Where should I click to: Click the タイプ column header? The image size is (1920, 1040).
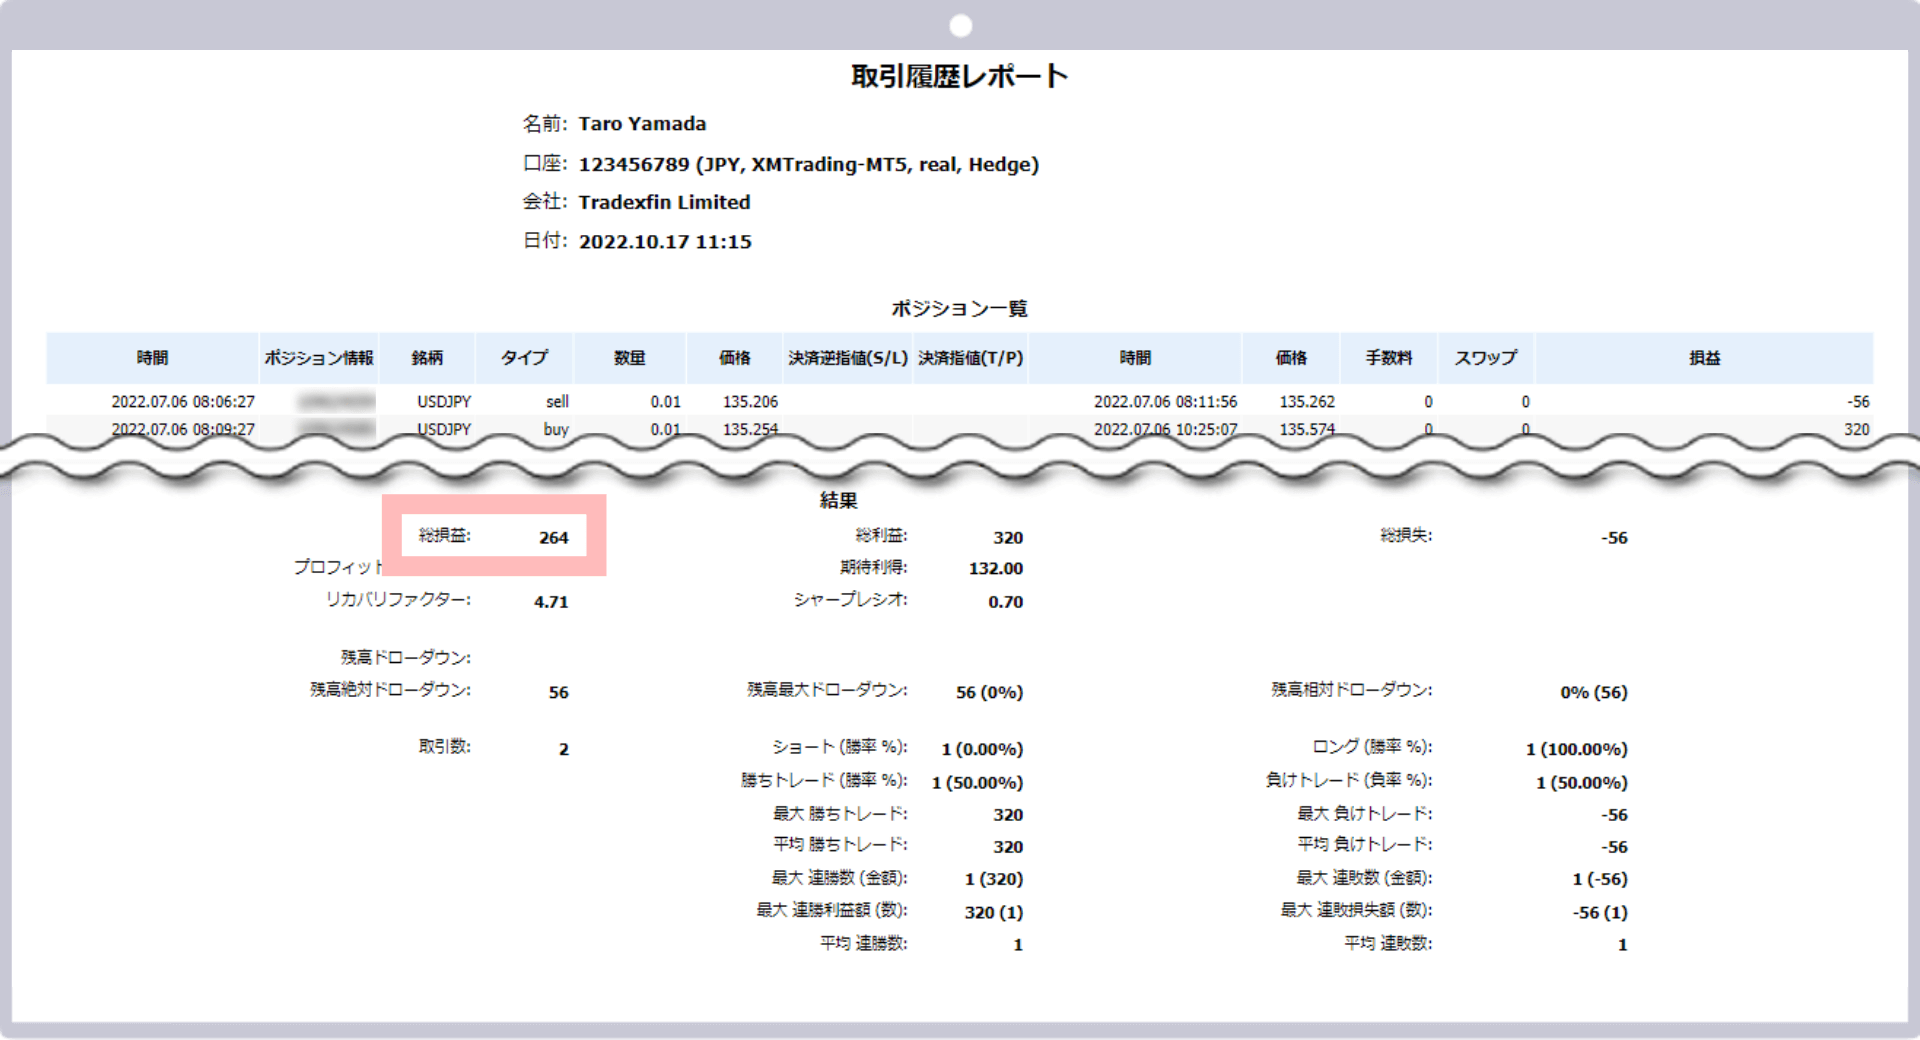(524, 358)
